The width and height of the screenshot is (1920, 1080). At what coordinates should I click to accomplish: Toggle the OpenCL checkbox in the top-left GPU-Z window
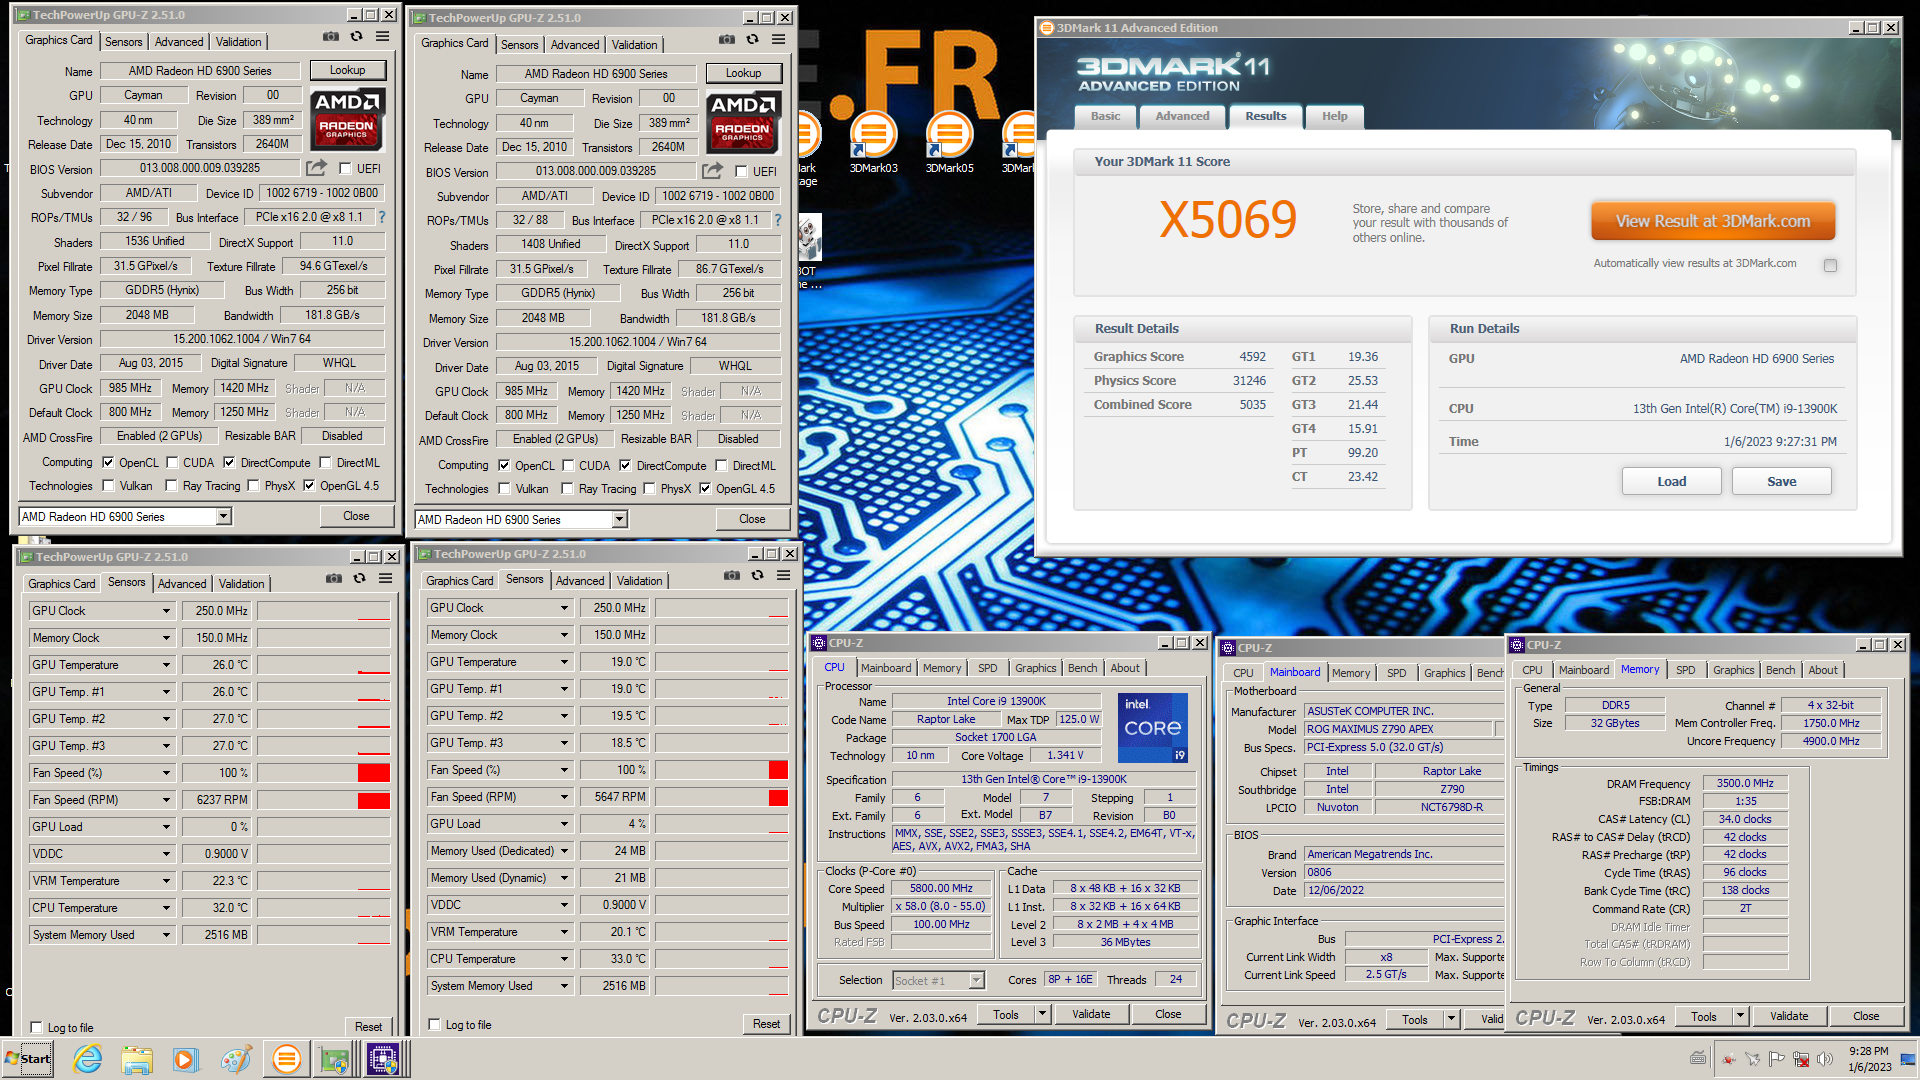(109, 463)
